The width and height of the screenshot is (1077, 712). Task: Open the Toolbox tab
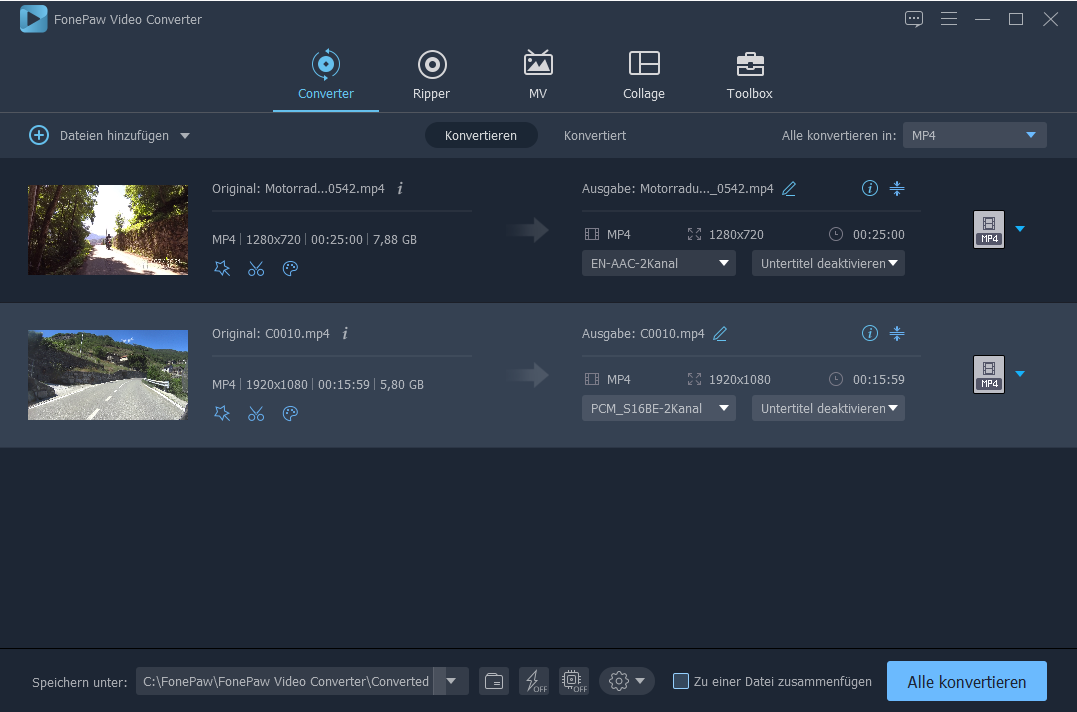749,76
